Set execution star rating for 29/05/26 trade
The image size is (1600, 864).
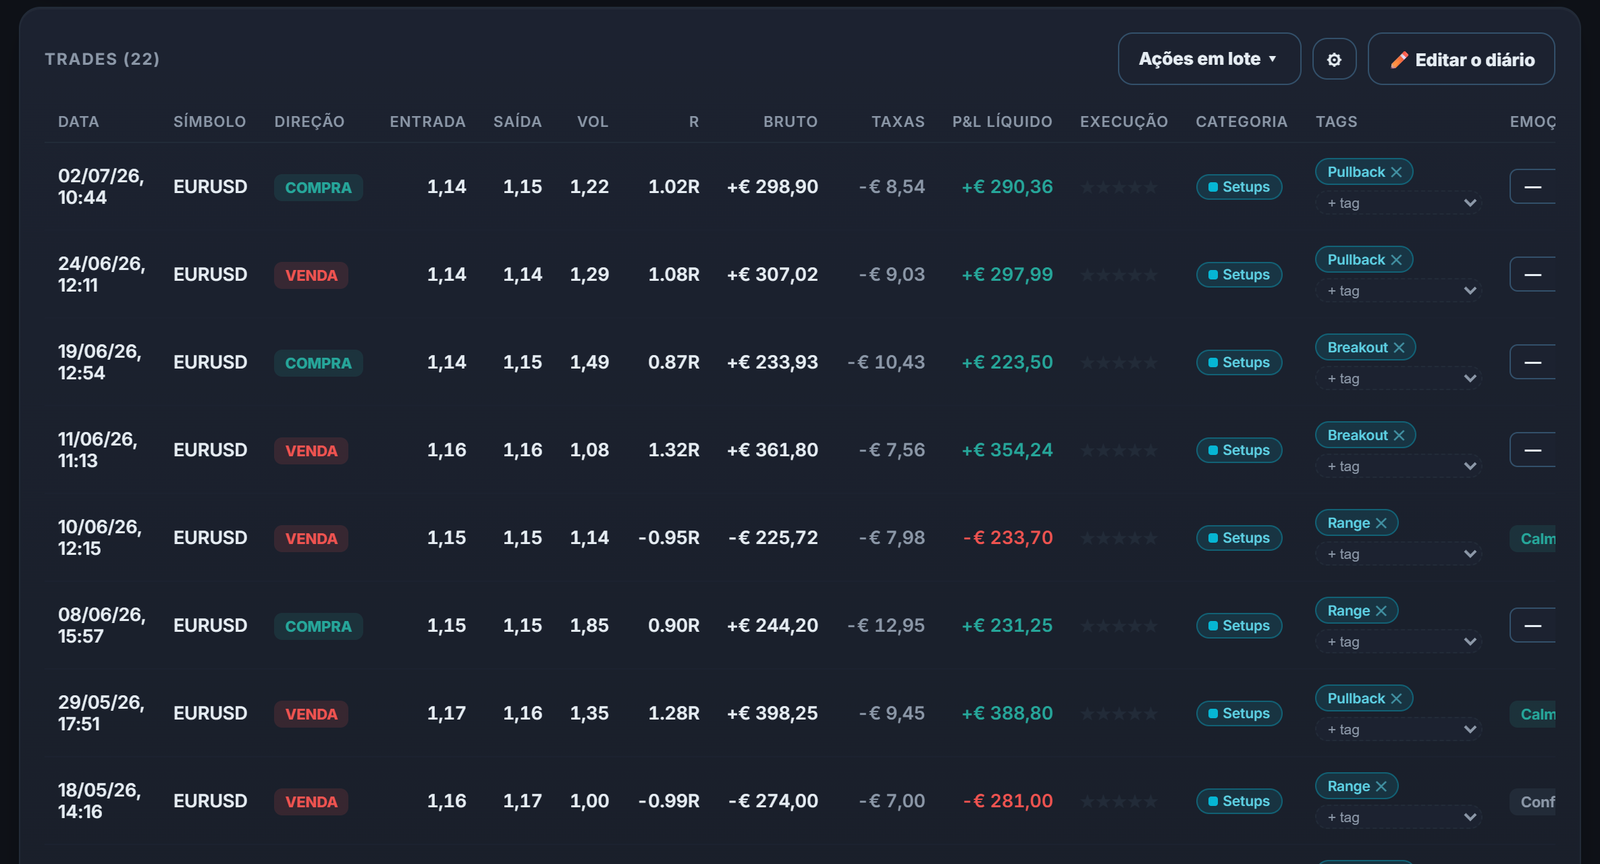(x=1119, y=714)
